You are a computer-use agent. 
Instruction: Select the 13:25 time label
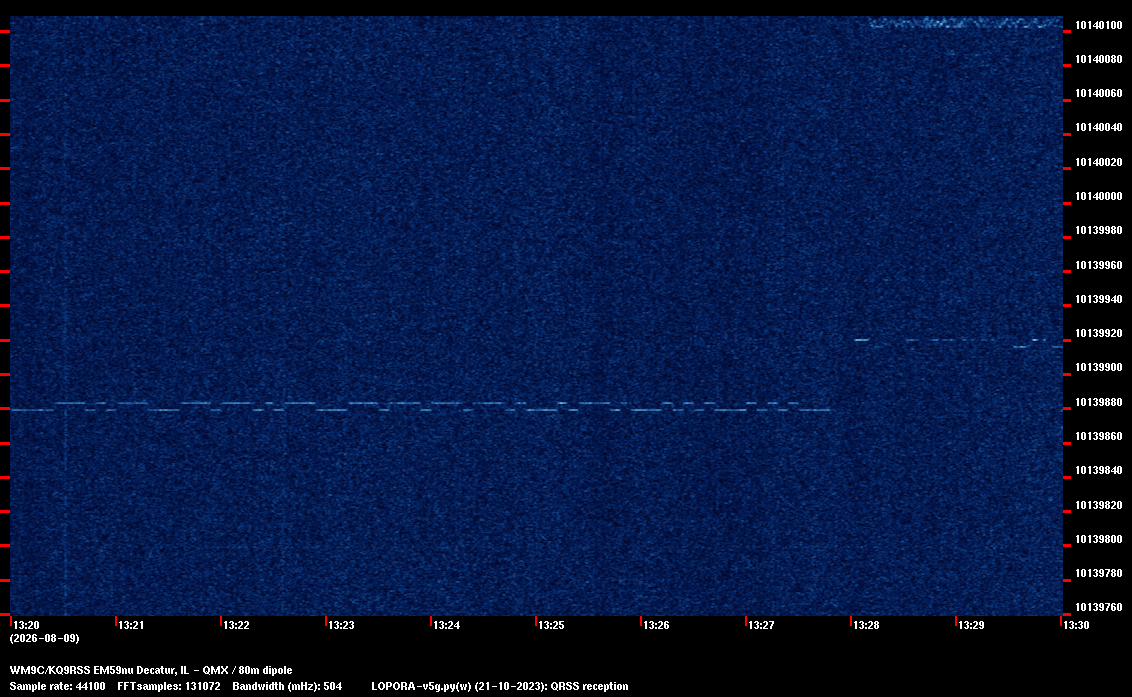pos(551,625)
